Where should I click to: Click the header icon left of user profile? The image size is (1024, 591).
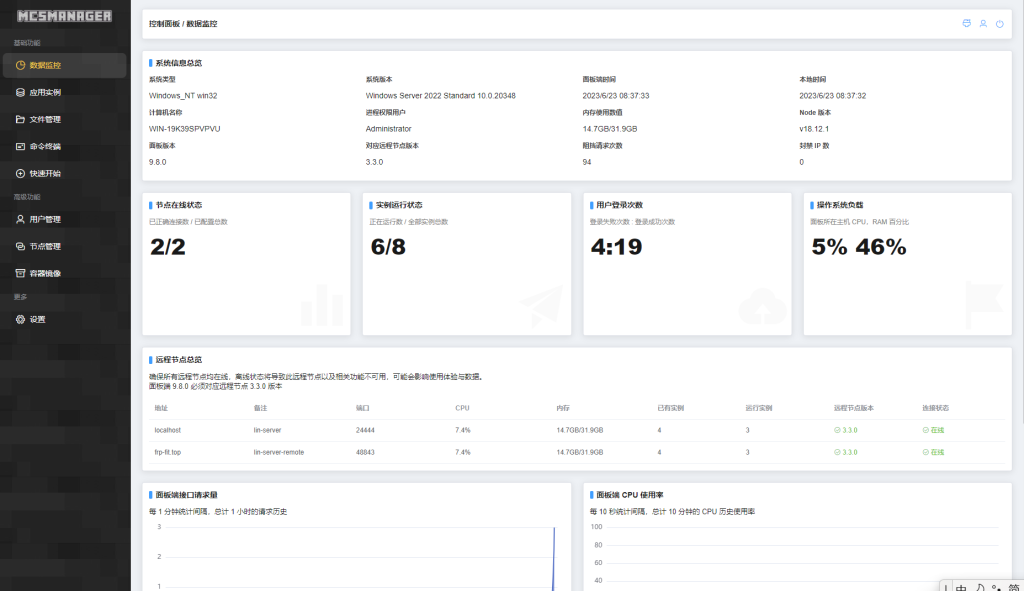(966, 23)
